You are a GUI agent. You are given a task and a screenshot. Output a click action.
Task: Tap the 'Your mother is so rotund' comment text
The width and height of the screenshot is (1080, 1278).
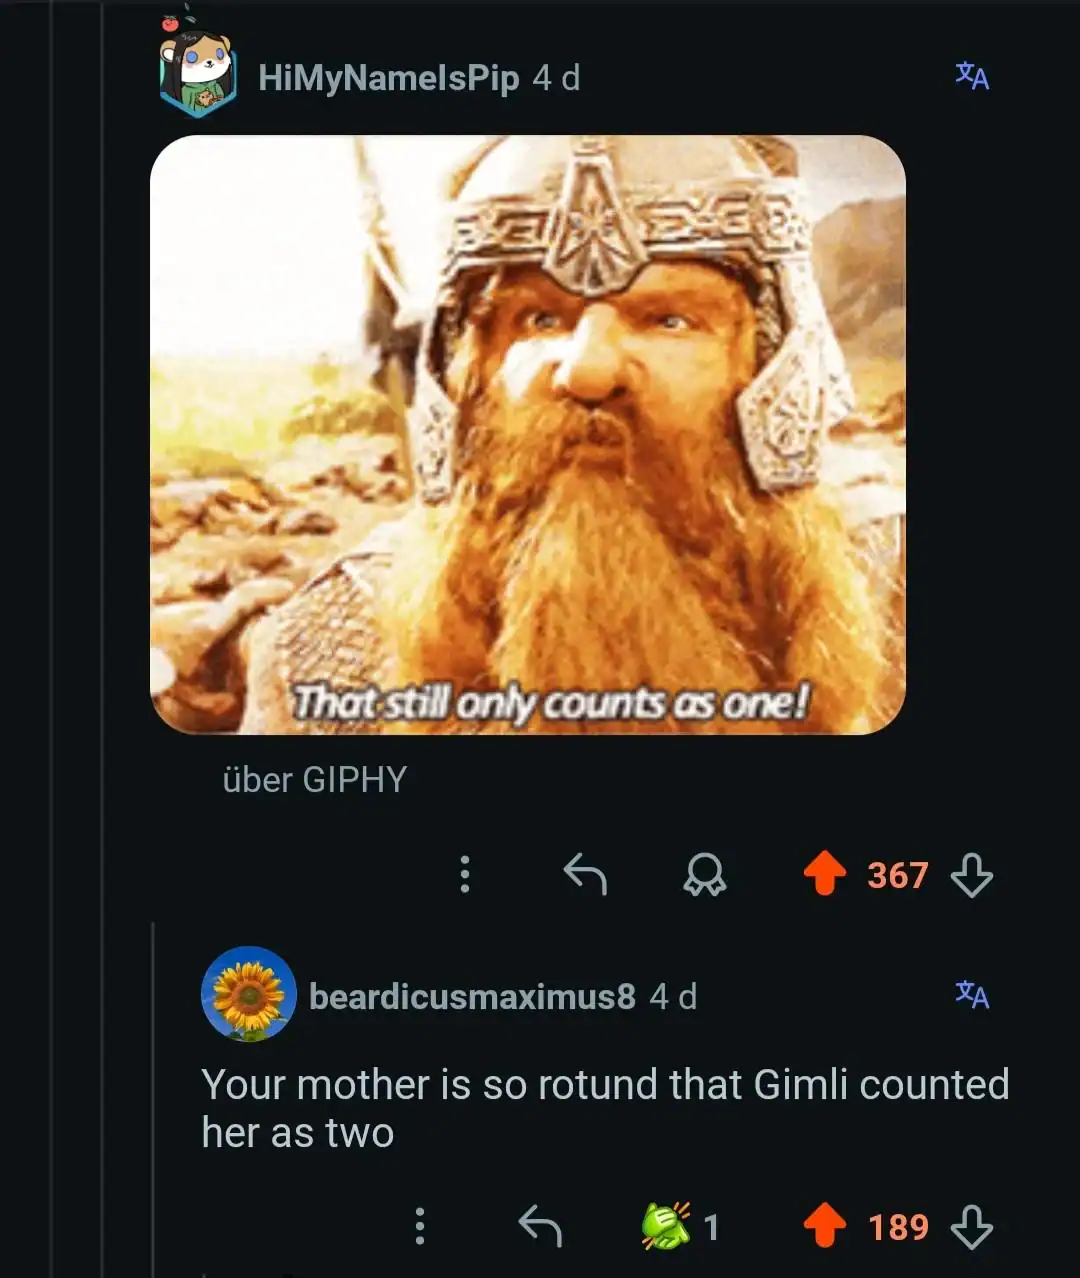(604, 1108)
